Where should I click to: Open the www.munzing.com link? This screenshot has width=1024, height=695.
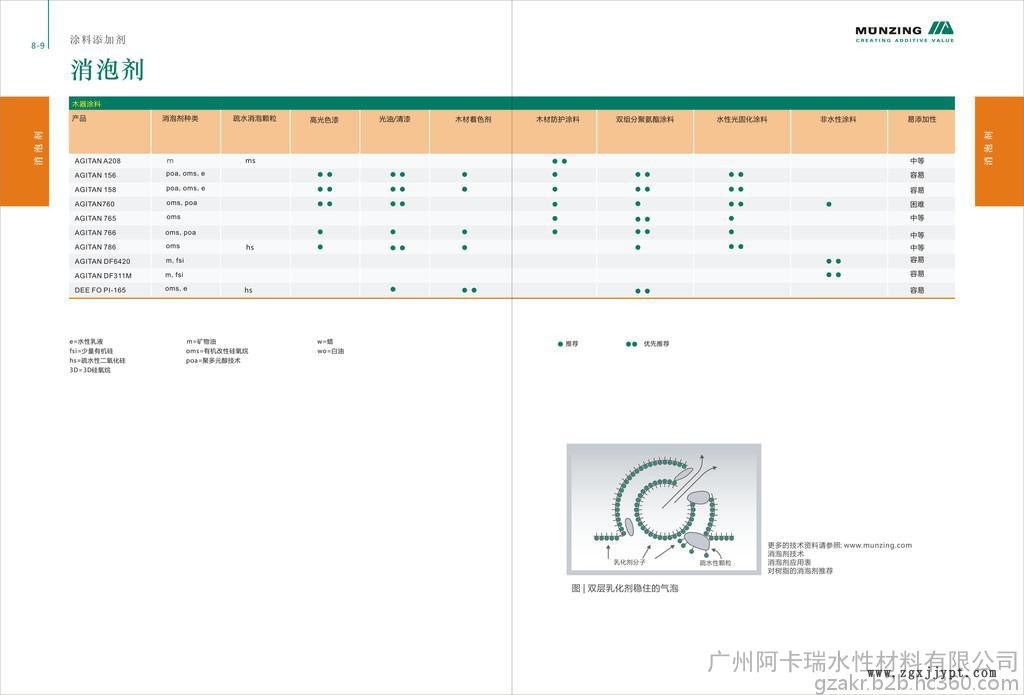click(878, 545)
